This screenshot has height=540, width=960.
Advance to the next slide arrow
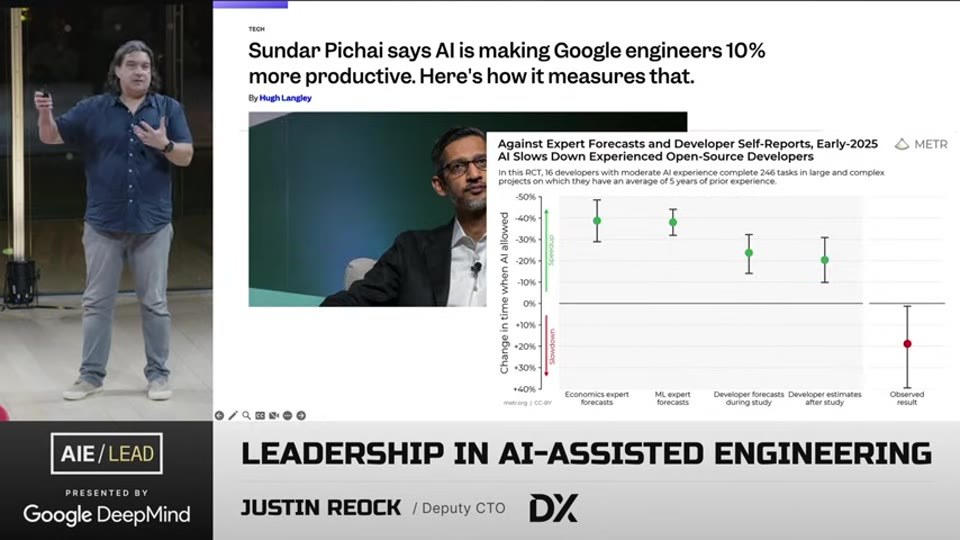(x=301, y=416)
